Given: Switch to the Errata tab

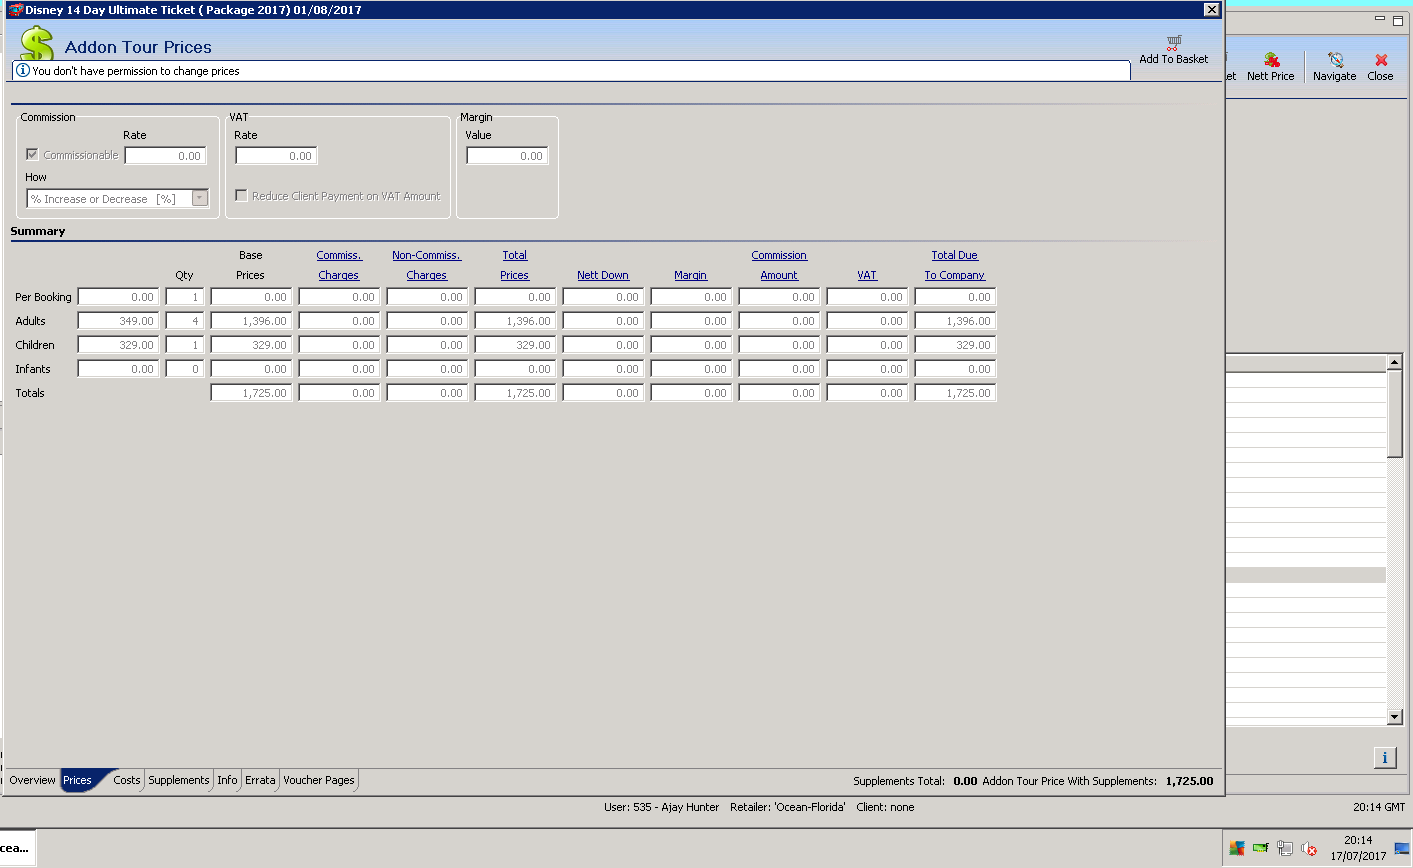Looking at the screenshot, I should 260,780.
